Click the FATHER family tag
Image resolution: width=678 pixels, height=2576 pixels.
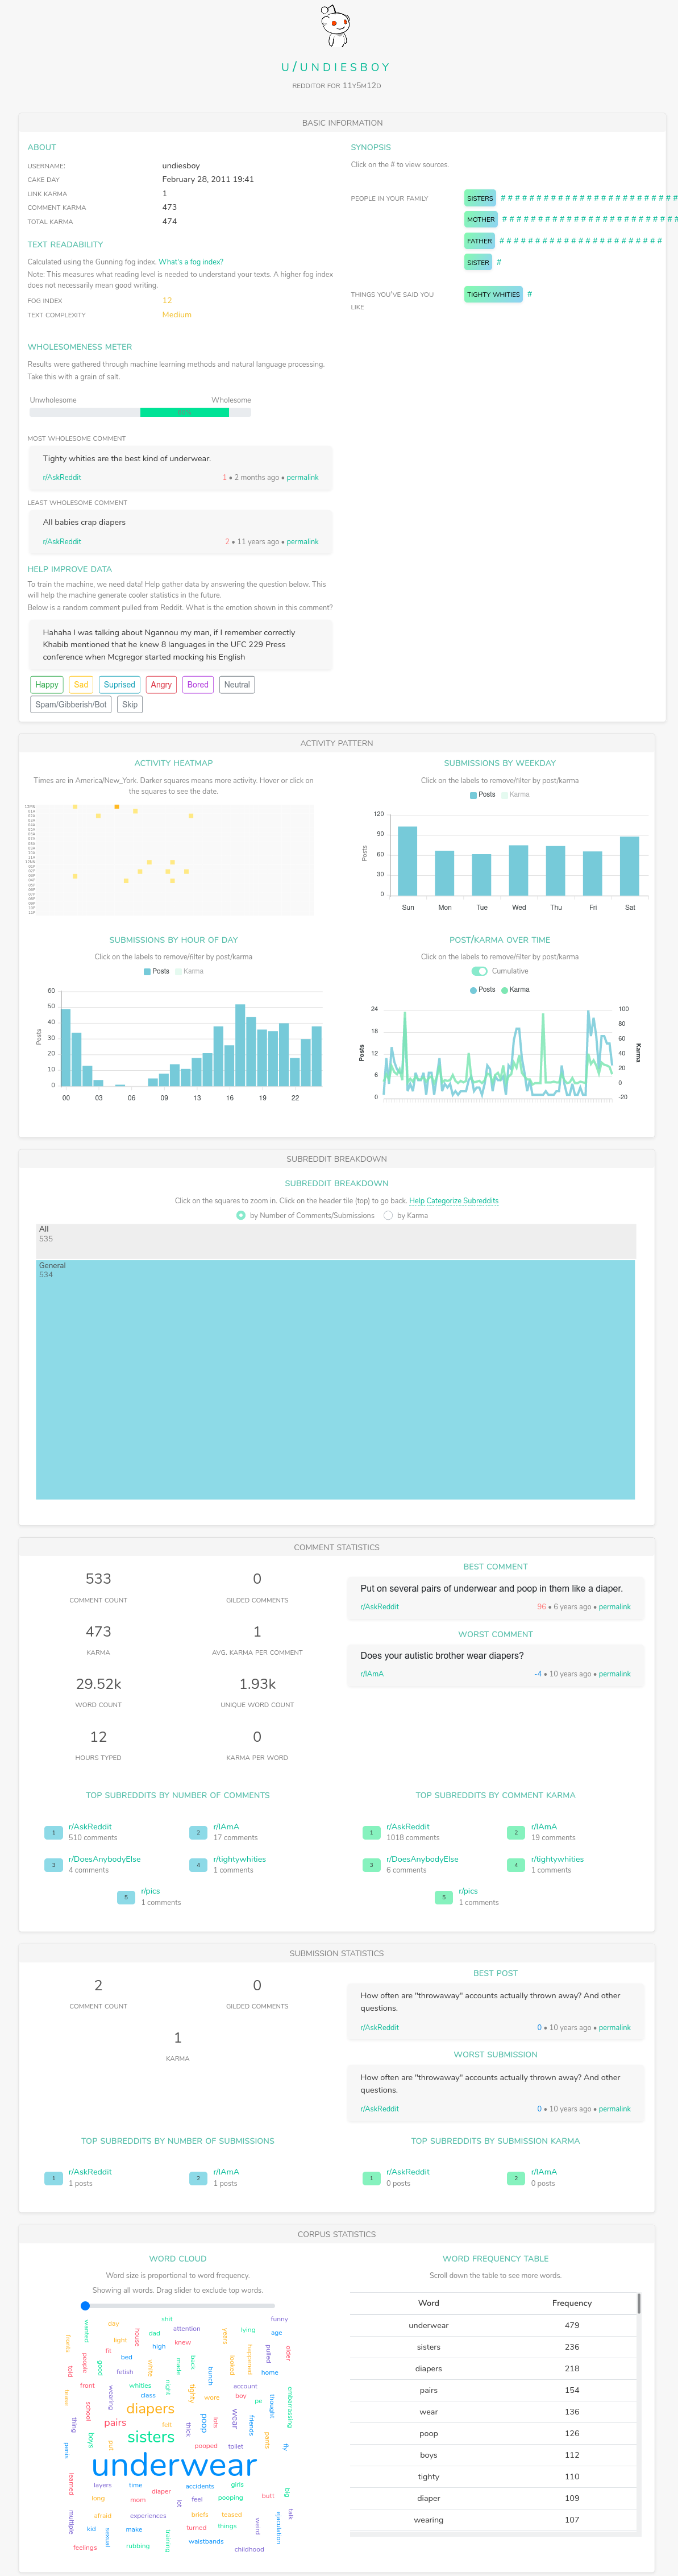(480, 241)
